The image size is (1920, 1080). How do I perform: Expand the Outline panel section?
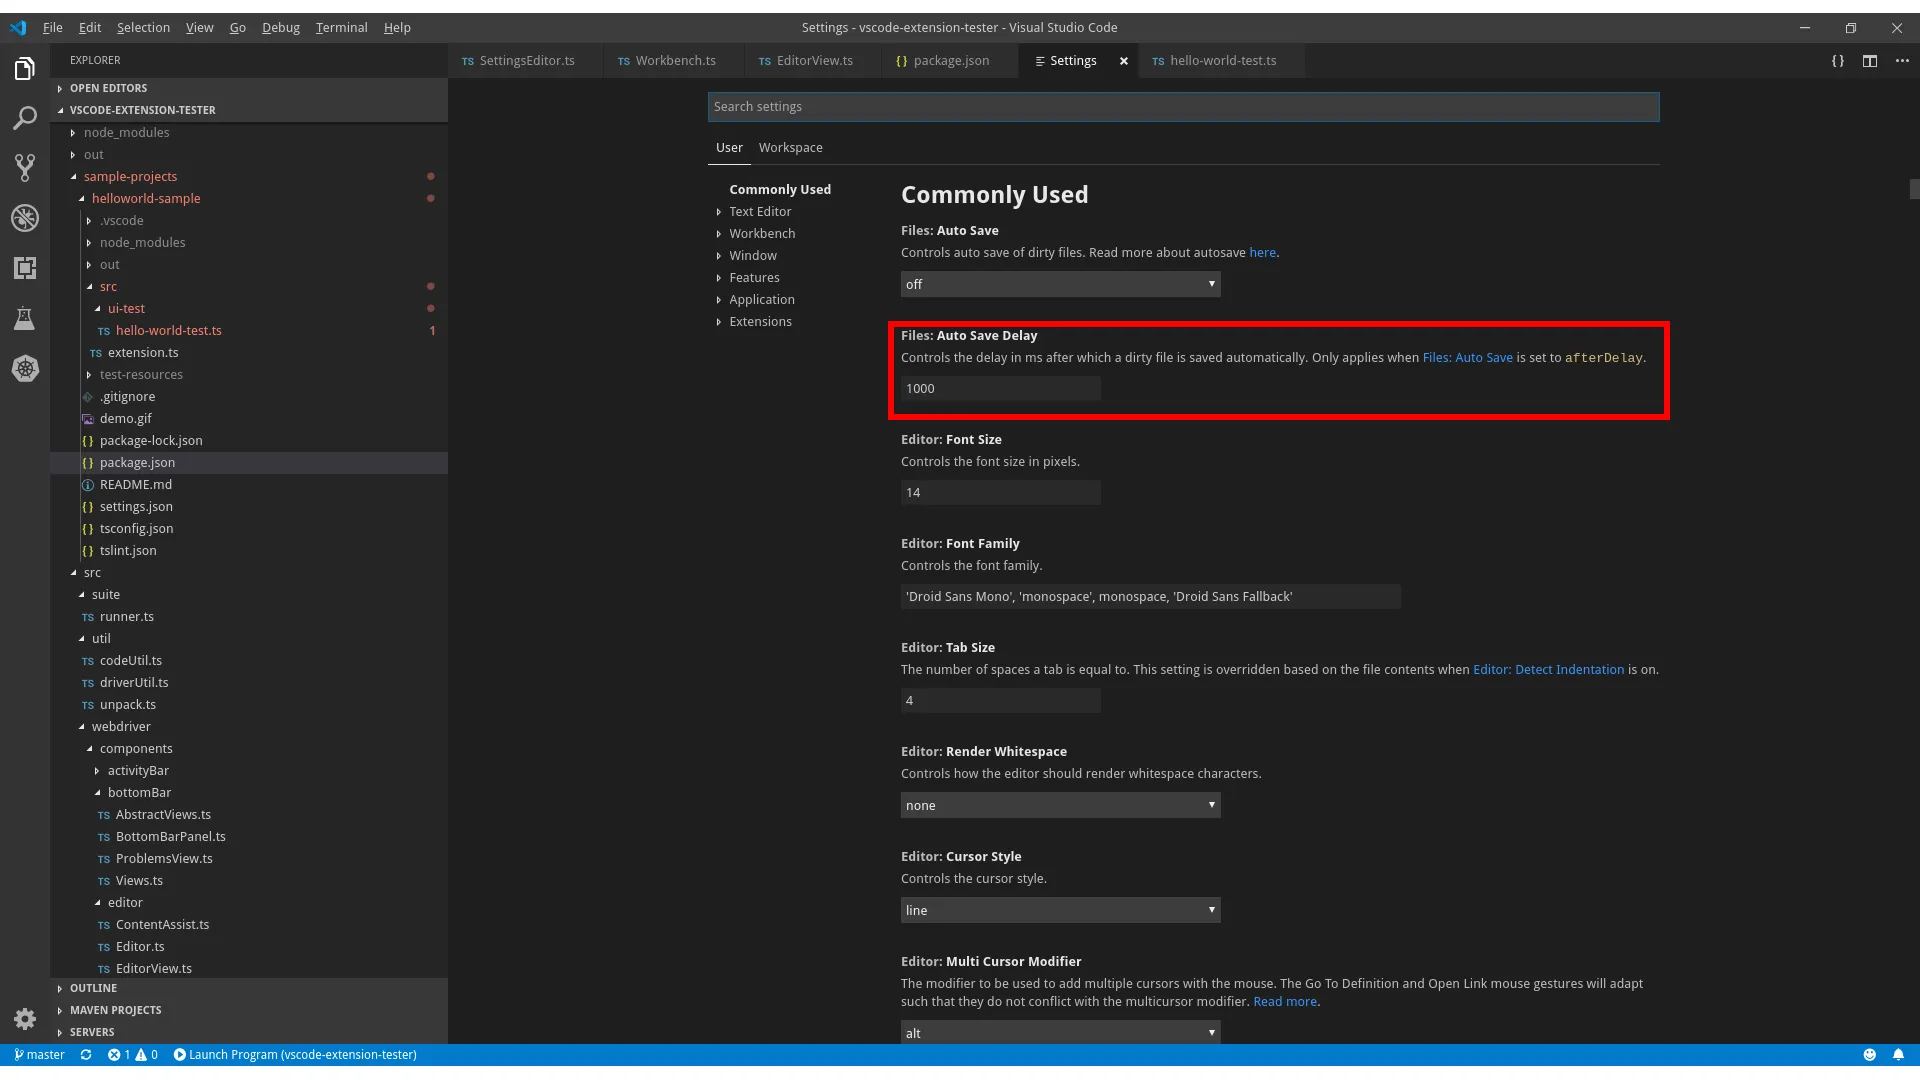click(249, 989)
